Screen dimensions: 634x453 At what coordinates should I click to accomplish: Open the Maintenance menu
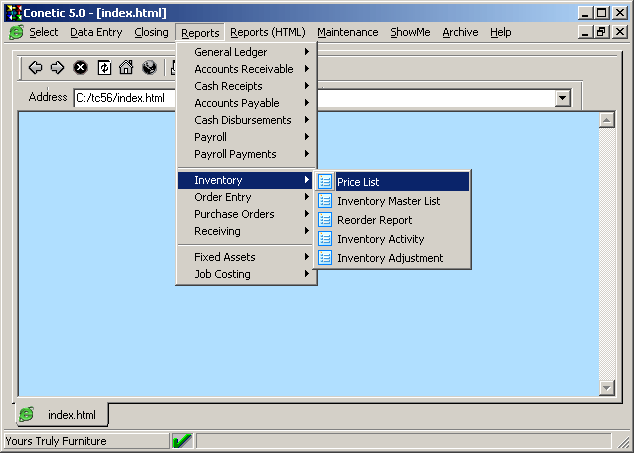click(348, 32)
